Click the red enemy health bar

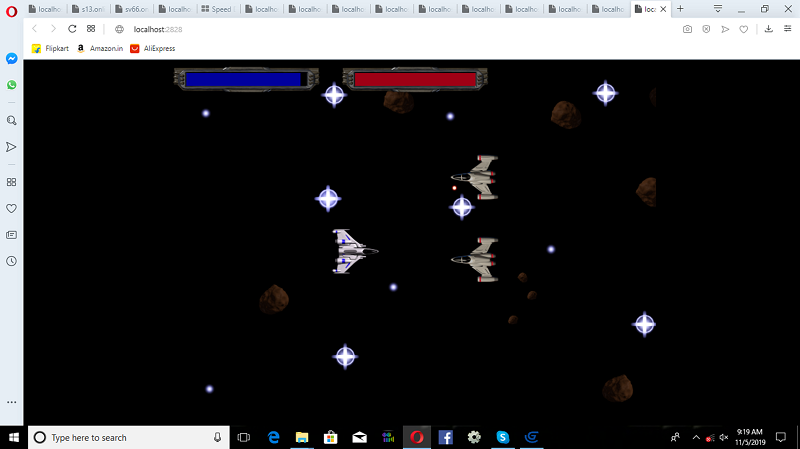pos(415,79)
